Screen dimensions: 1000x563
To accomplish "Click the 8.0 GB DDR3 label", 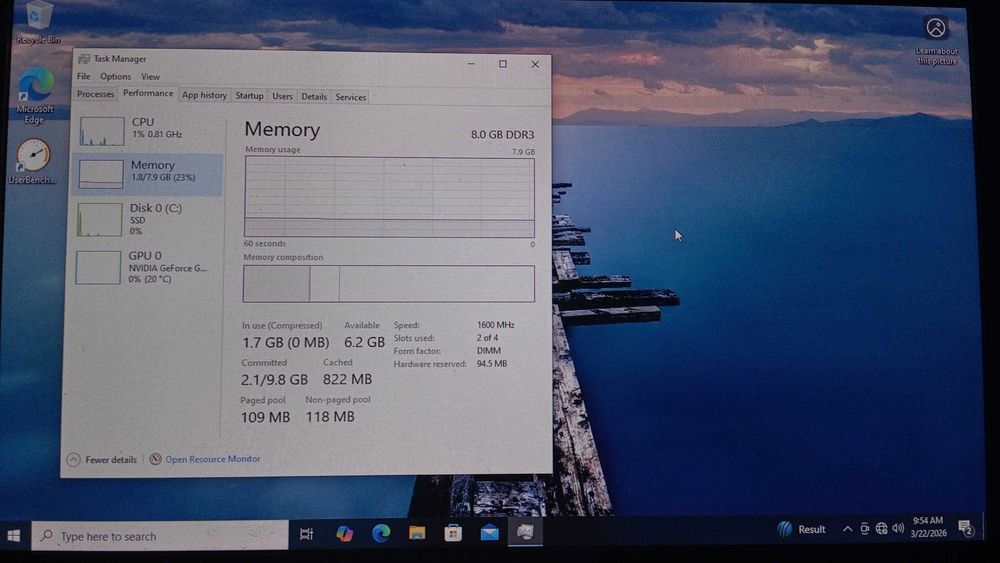I will tap(503, 135).
